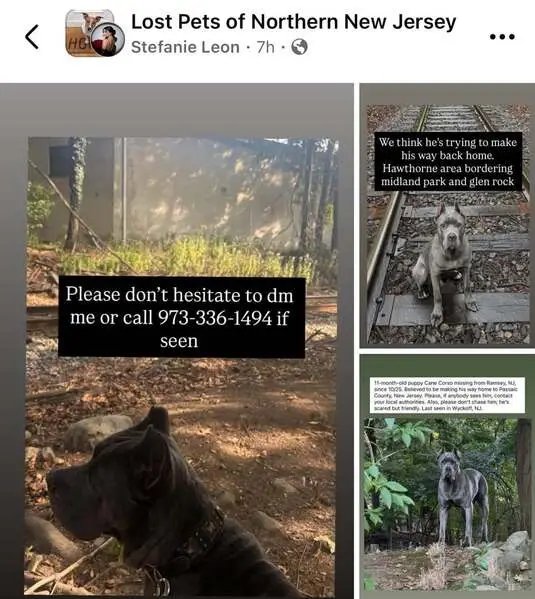Tap the gray dog sitting on the rail ties
This screenshot has height=599, width=535.
445,264
